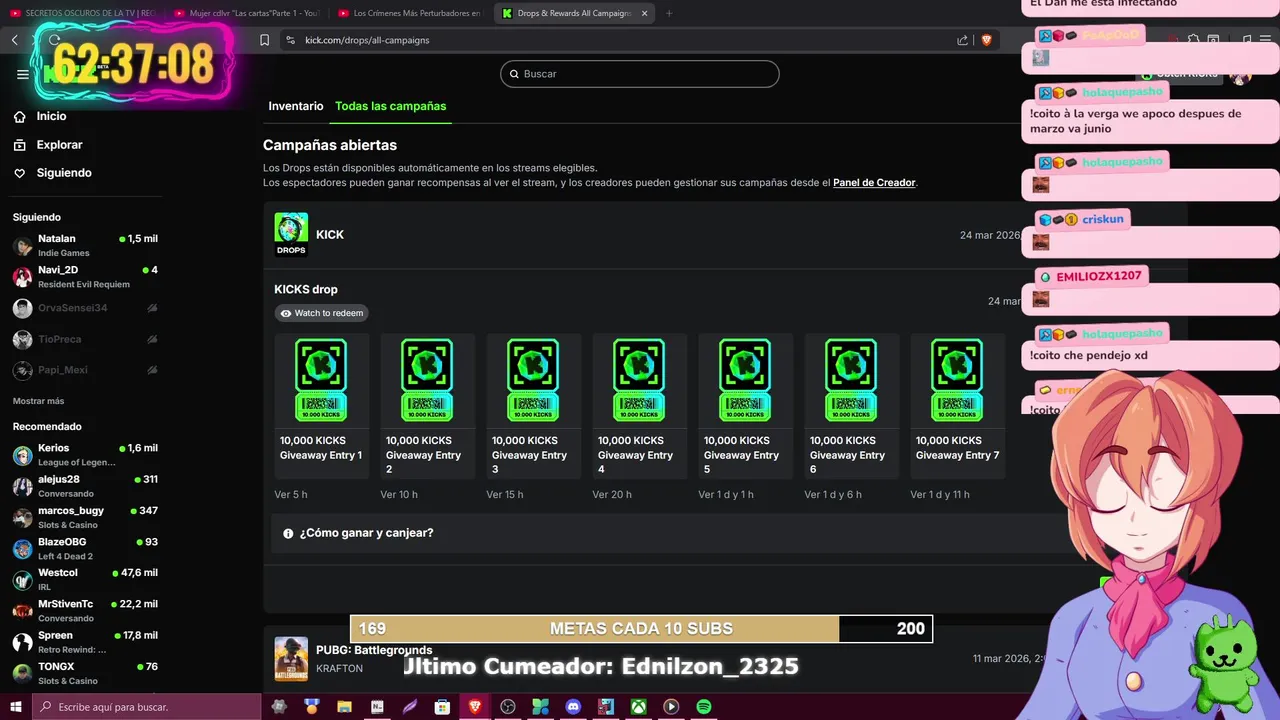
Task: Open Explorar in sidebar
Action: (59, 145)
